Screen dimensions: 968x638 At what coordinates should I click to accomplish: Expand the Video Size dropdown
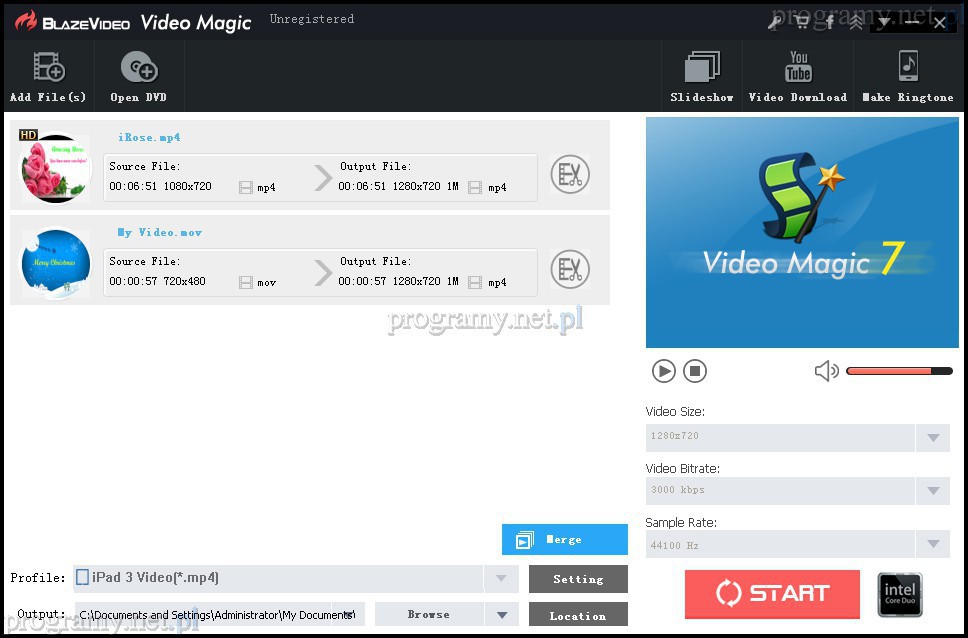(932, 438)
